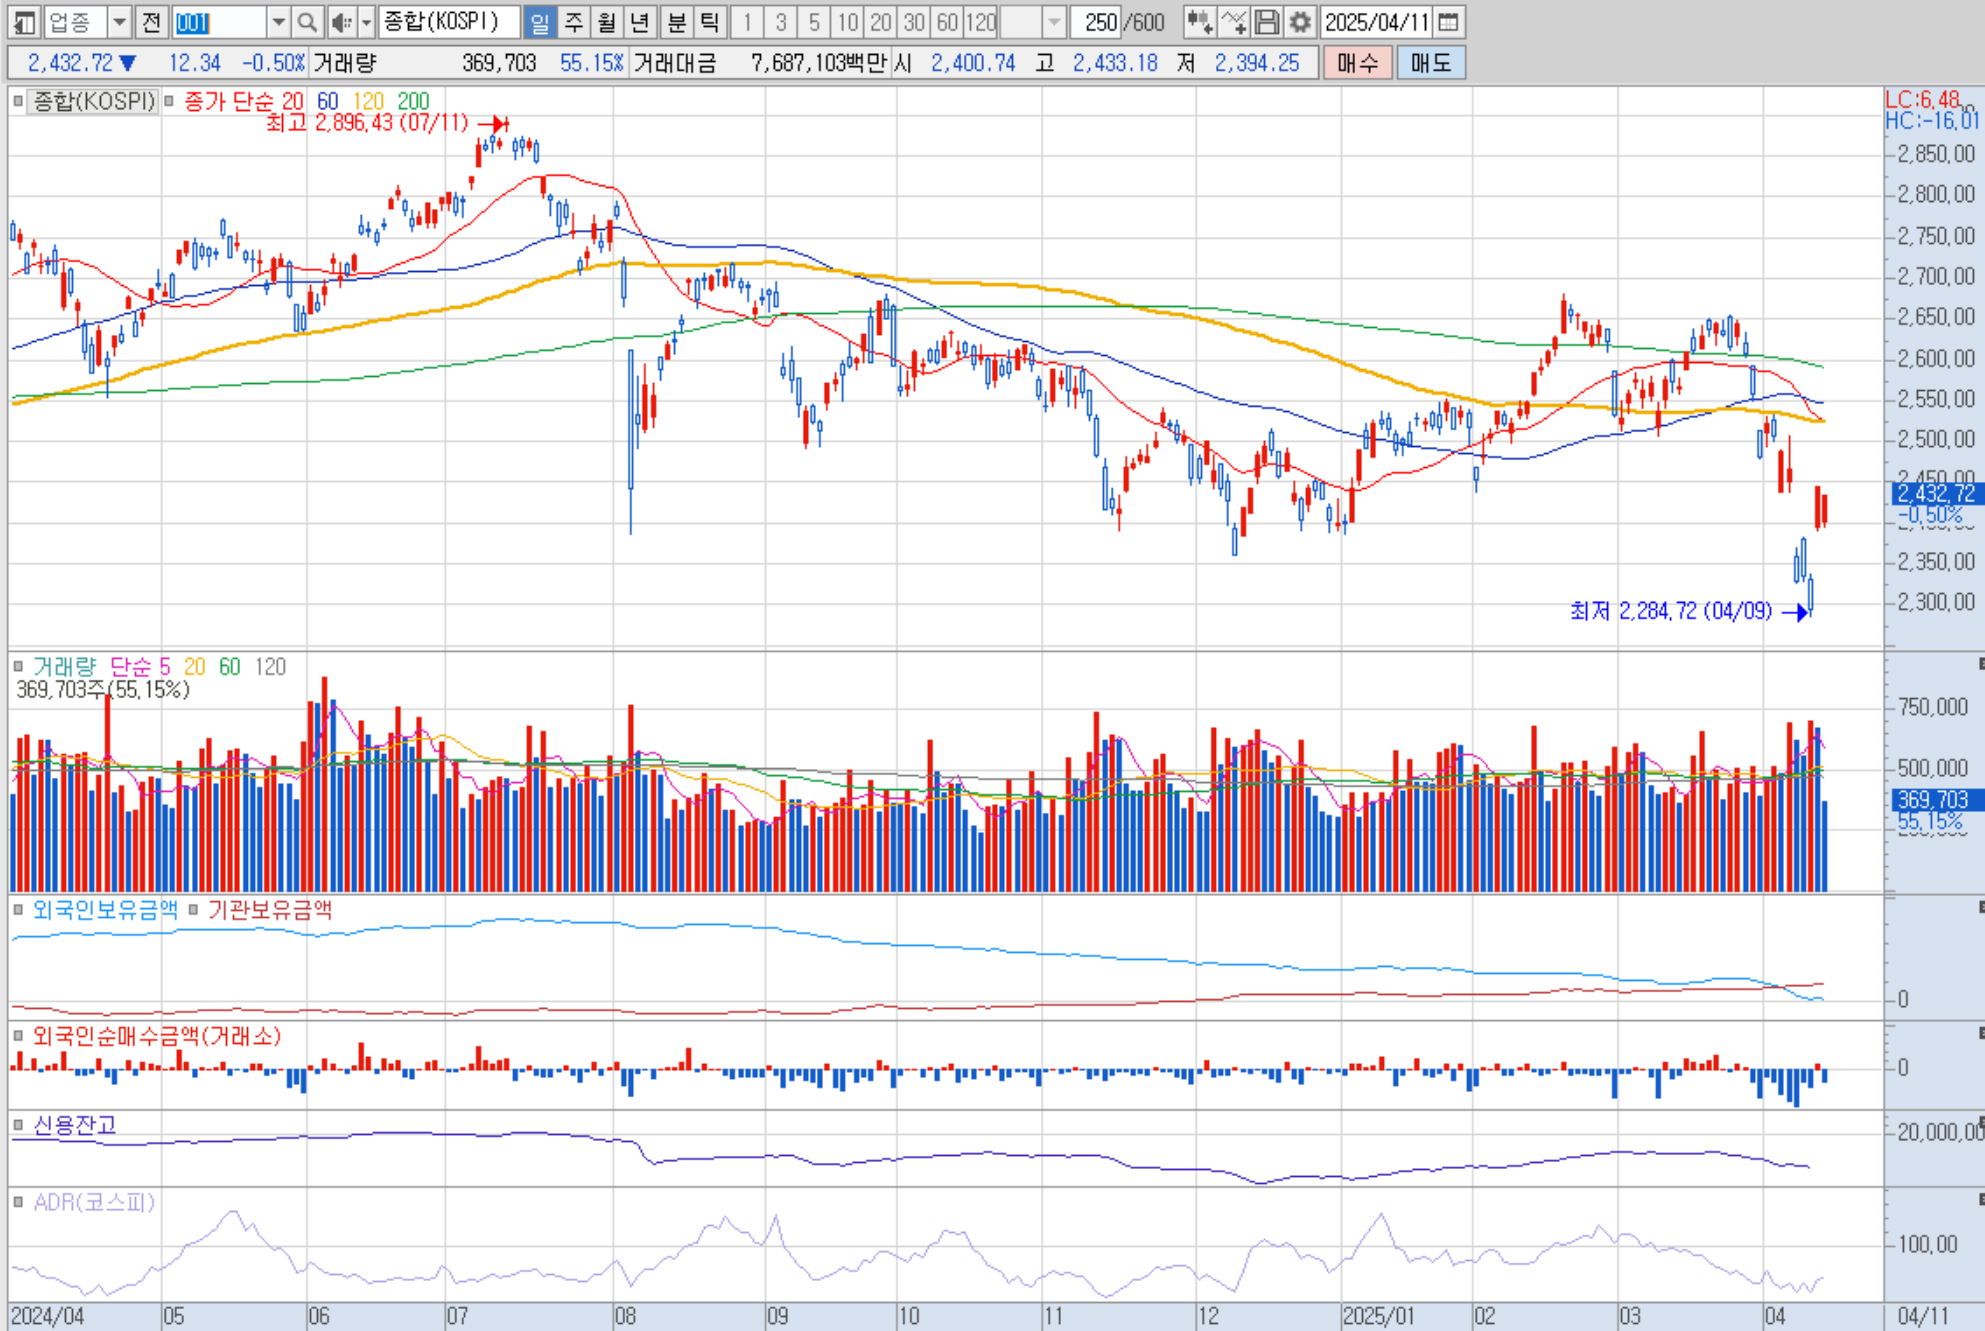Toggle the 종합(KOSPI) price series marker
Viewport: 1985px width, 1331px height.
coord(18,101)
